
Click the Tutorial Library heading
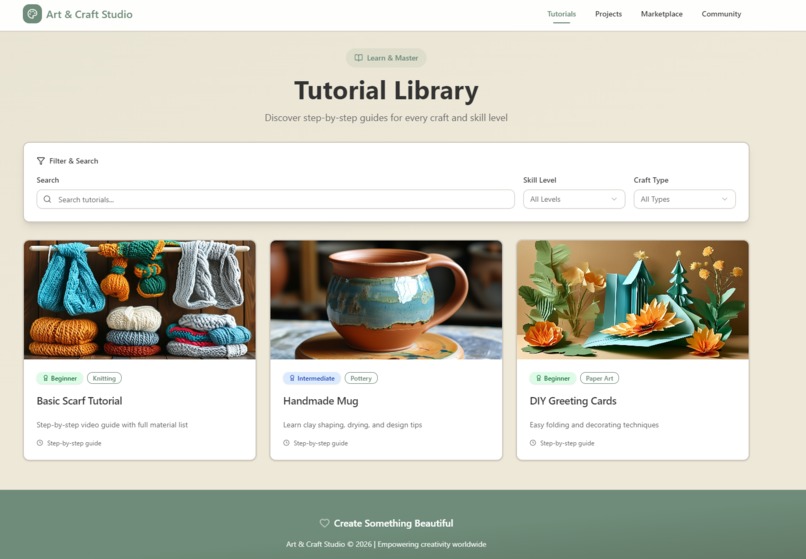point(386,91)
